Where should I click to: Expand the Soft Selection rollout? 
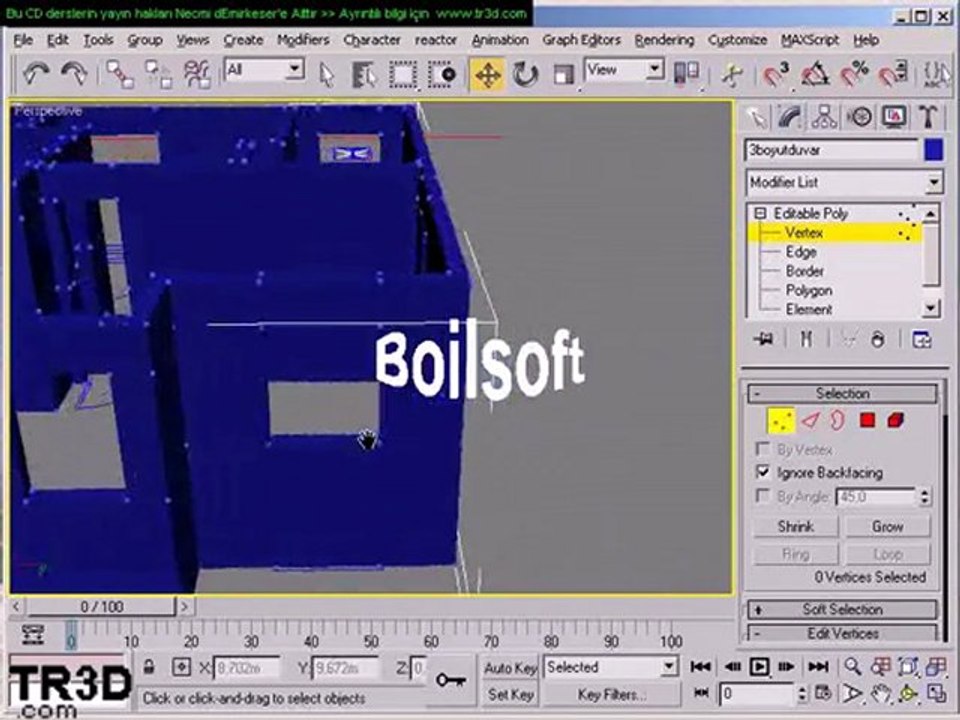pos(842,609)
